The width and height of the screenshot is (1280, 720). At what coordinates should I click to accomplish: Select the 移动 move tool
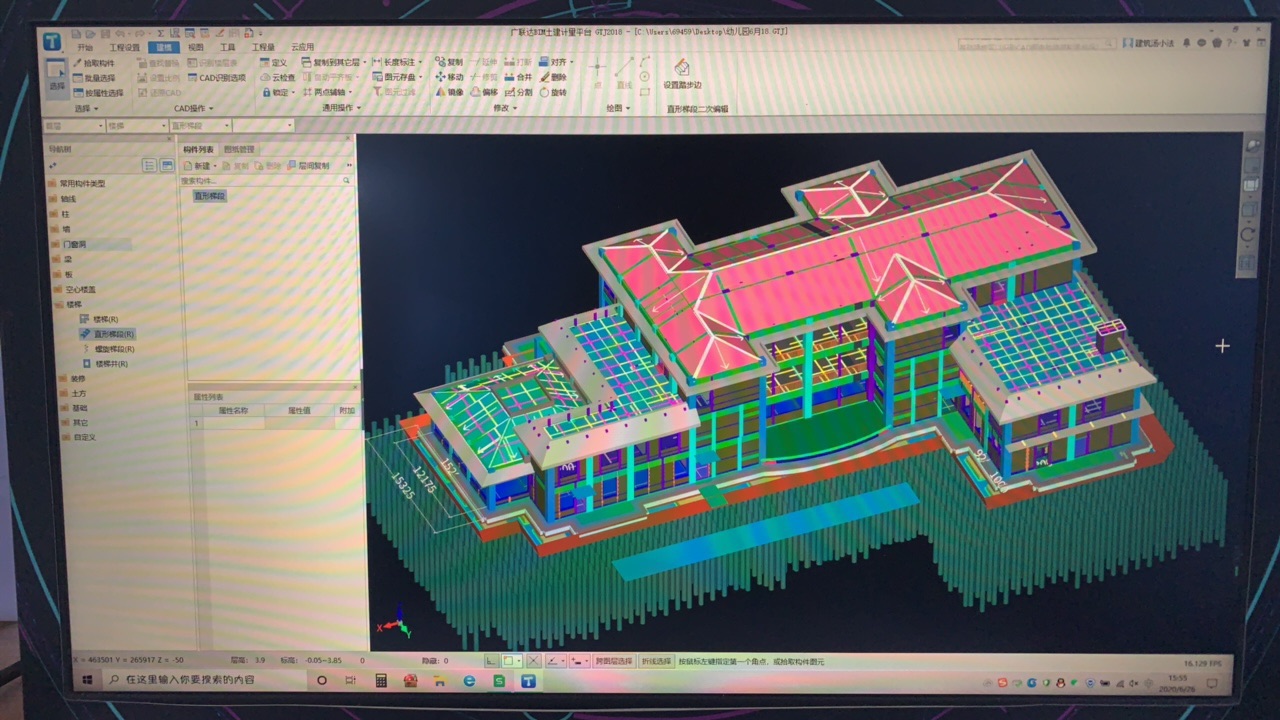(449, 77)
